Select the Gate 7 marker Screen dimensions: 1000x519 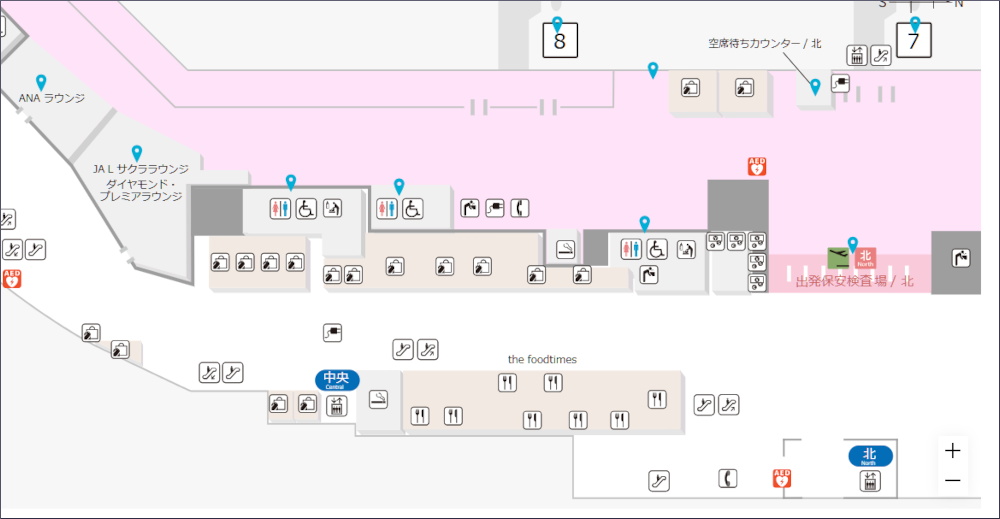click(913, 40)
